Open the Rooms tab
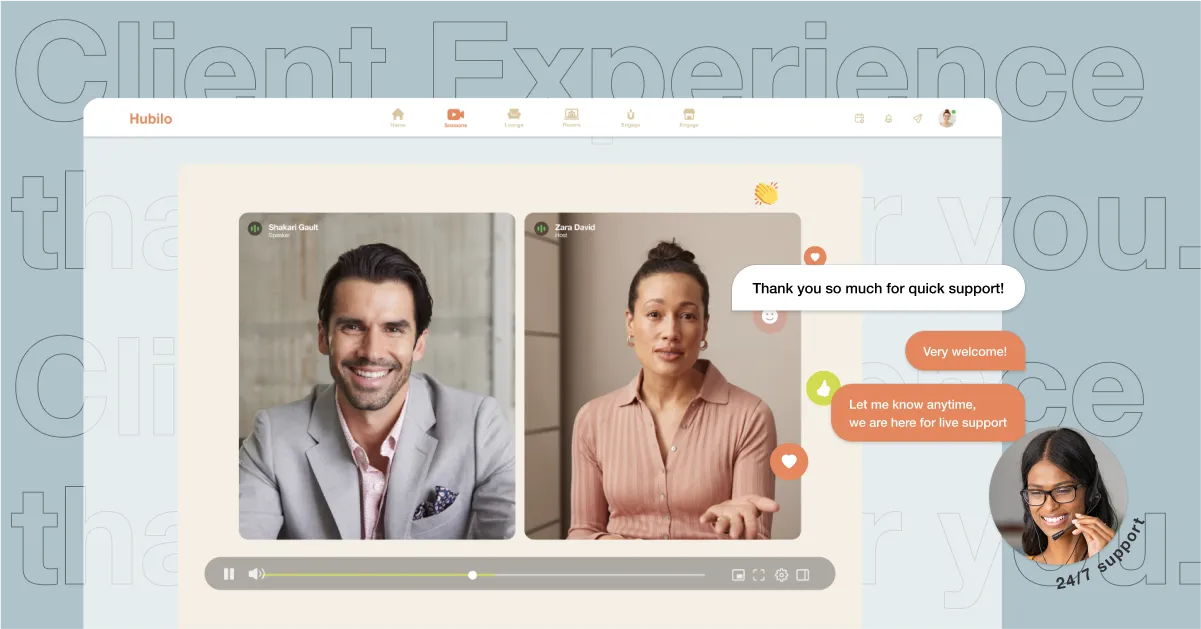The image size is (1201, 629). [x=572, y=118]
